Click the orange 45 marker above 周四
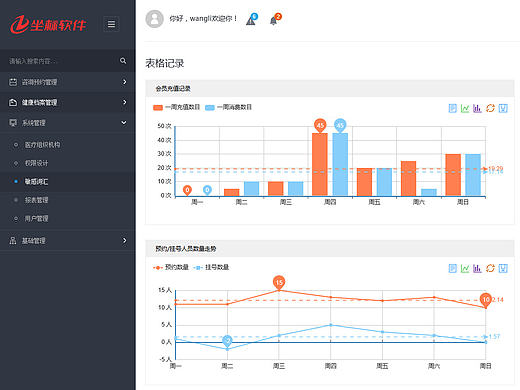The image size is (520, 390). pos(320,126)
